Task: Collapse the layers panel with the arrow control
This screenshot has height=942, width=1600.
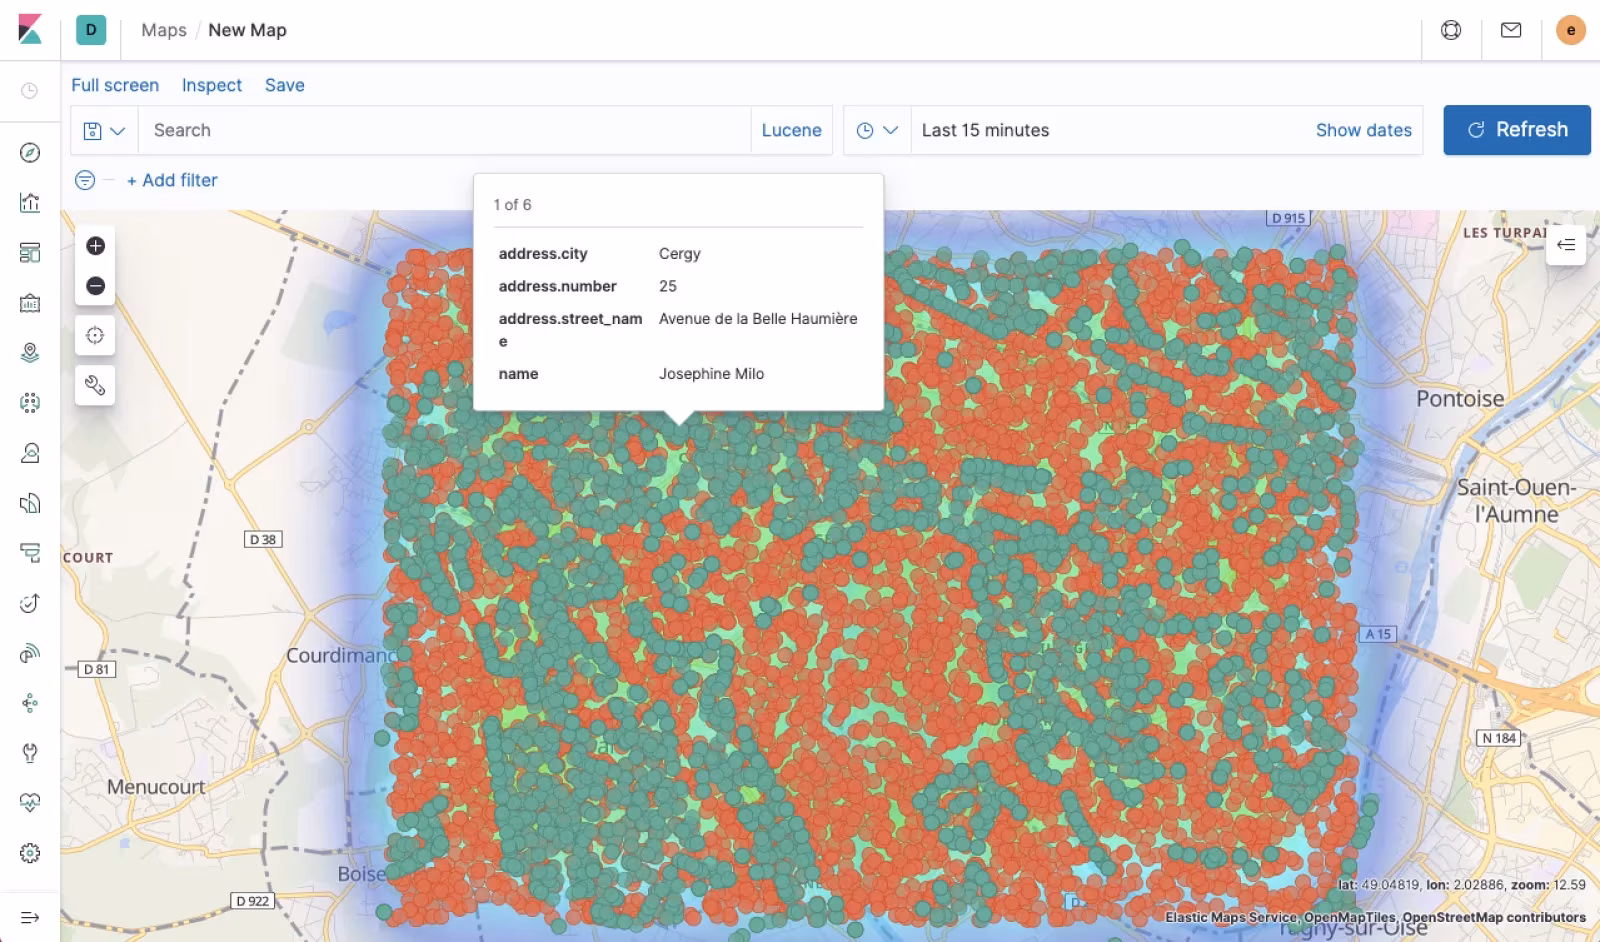Action: click(1566, 245)
